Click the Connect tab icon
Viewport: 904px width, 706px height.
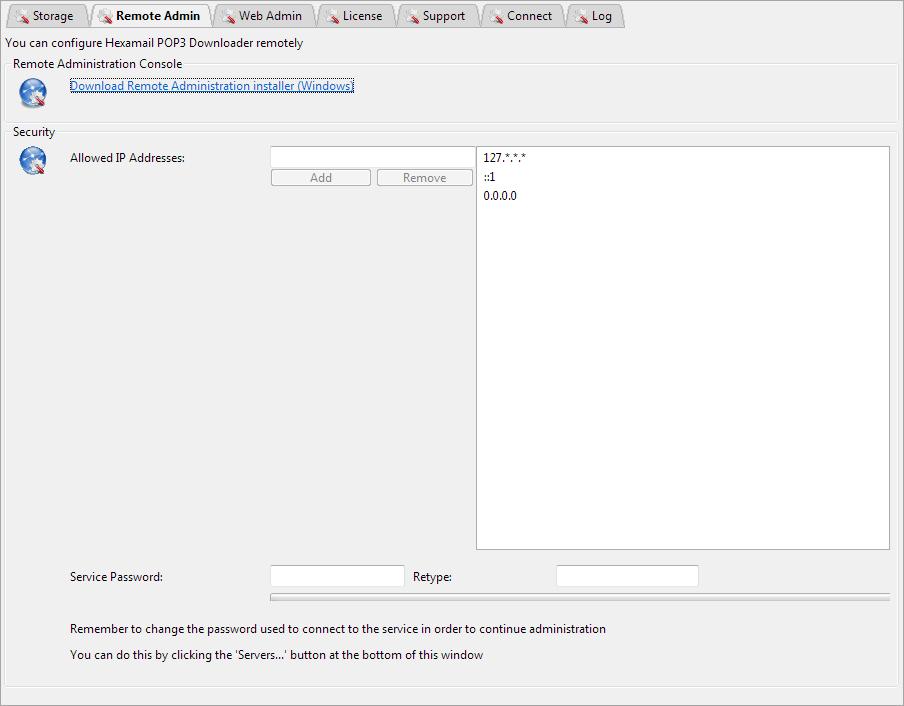coord(498,15)
